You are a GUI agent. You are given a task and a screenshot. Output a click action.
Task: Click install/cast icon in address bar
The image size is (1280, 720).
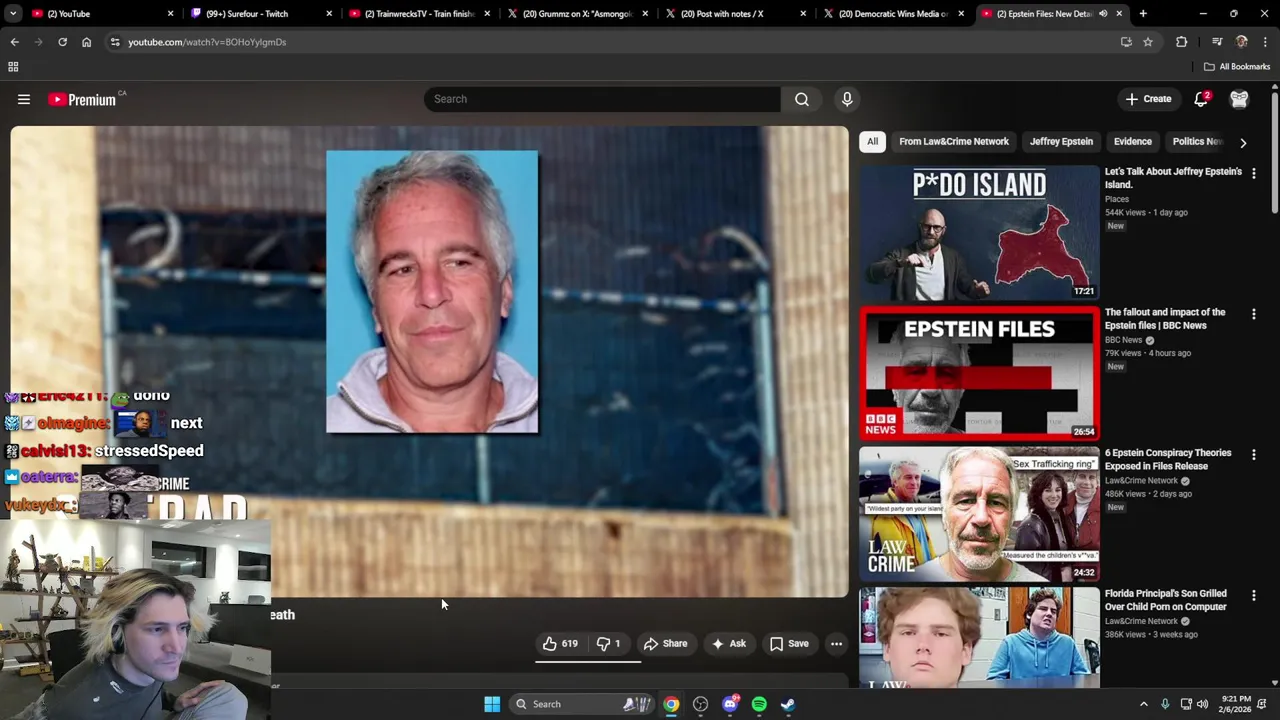pyautogui.click(x=1126, y=42)
